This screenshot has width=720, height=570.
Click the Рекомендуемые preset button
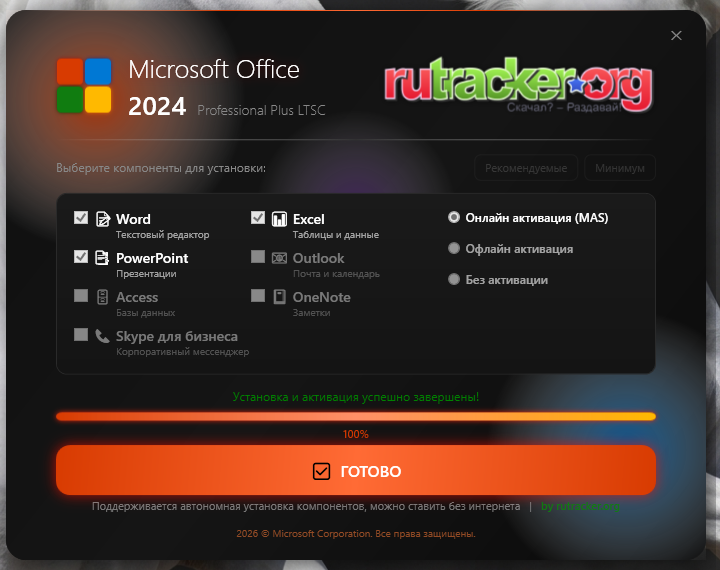(526, 168)
